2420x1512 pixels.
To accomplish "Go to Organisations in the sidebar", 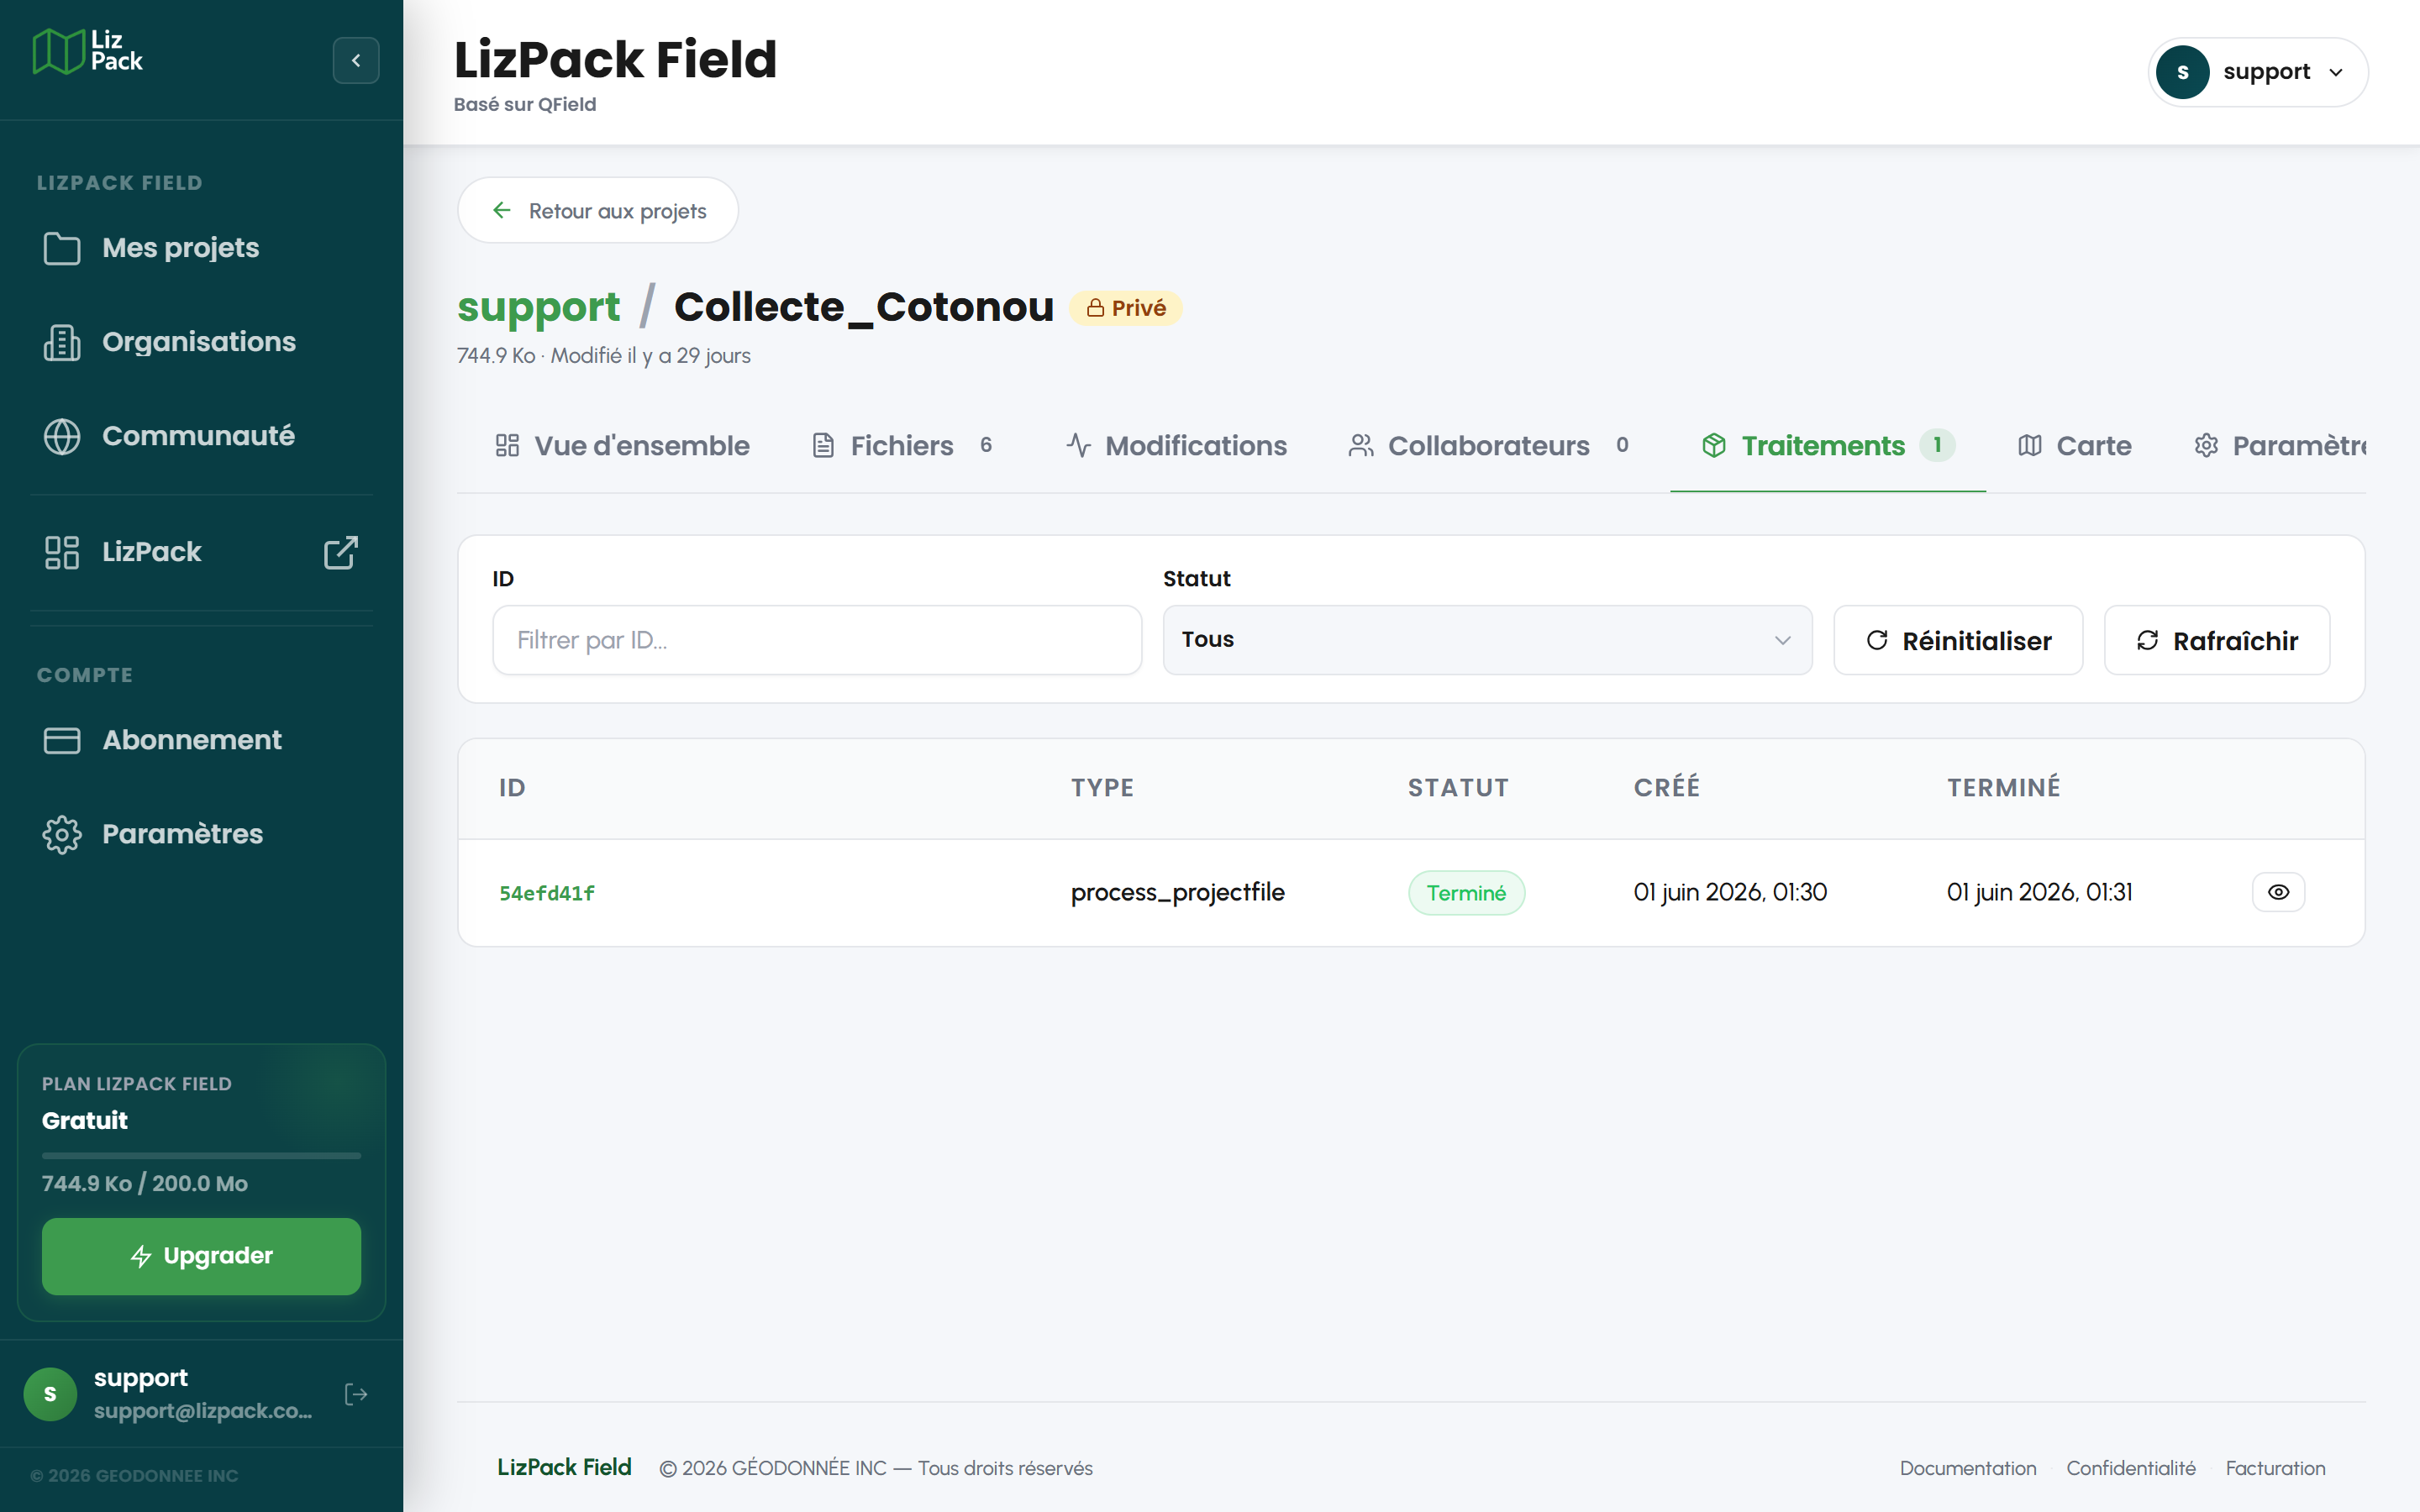I will (201, 342).
